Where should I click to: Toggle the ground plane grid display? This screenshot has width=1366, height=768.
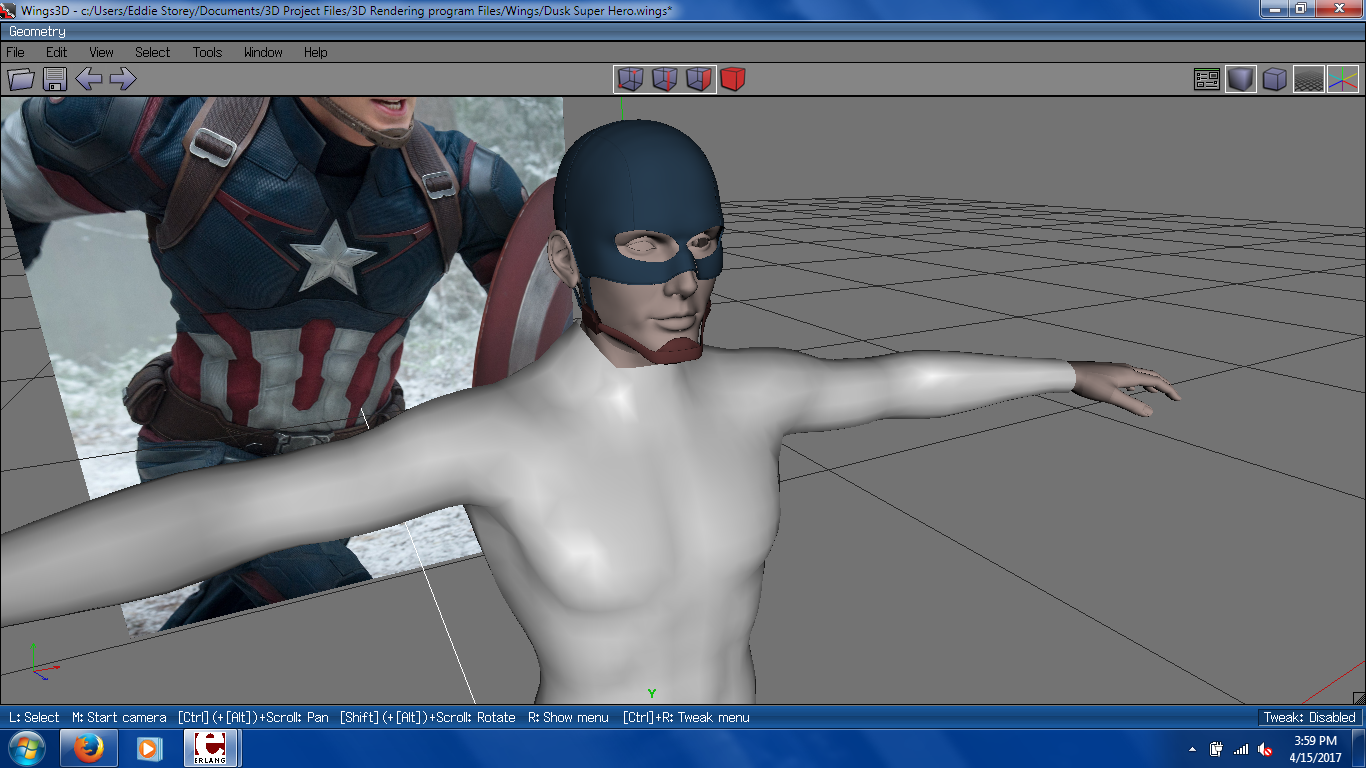(x=1309, y=79)
